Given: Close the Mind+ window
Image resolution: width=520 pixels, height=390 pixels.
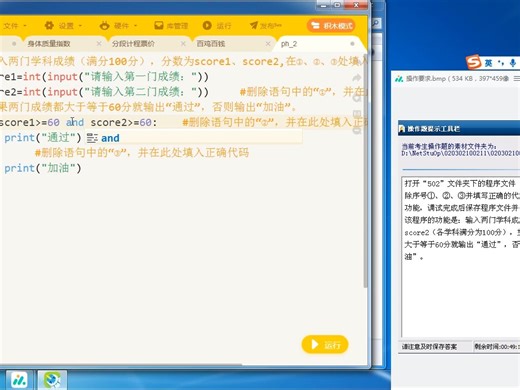Looking at the screenshot, I should click(x=356, y=5).
